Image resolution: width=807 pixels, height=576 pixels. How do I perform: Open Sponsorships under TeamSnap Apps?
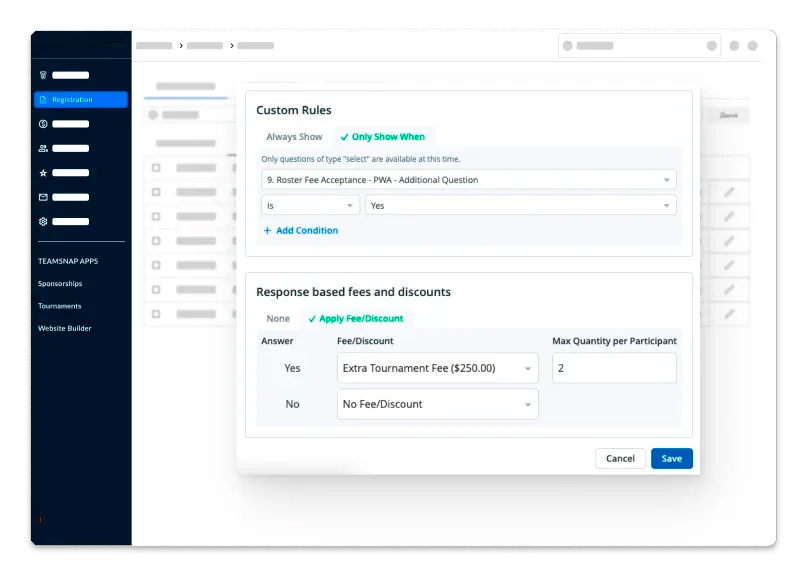tap(60, 284)
